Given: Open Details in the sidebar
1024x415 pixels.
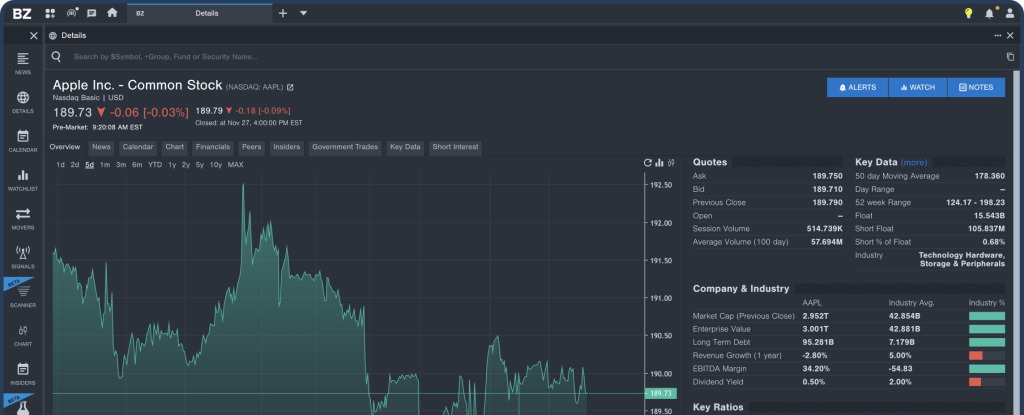Looking at the screenshot, I should pyautogui.click(x=23, y=103).
